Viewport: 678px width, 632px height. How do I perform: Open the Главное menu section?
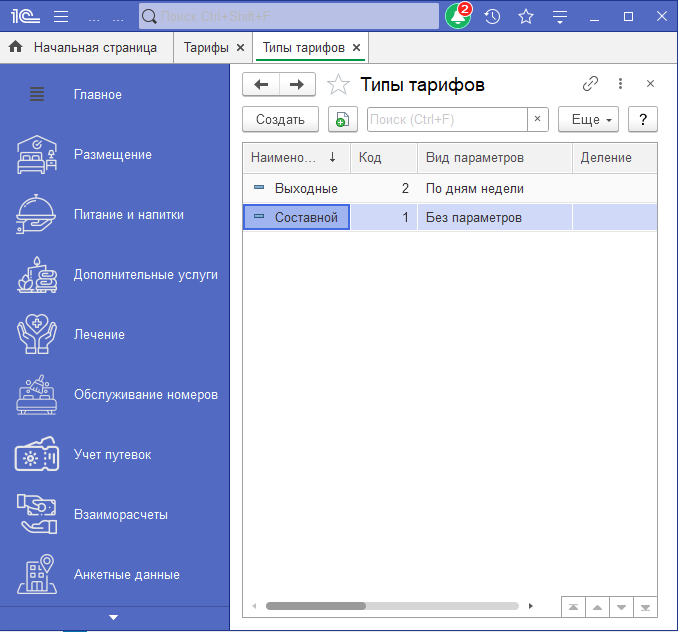click(x=97, y=95)
